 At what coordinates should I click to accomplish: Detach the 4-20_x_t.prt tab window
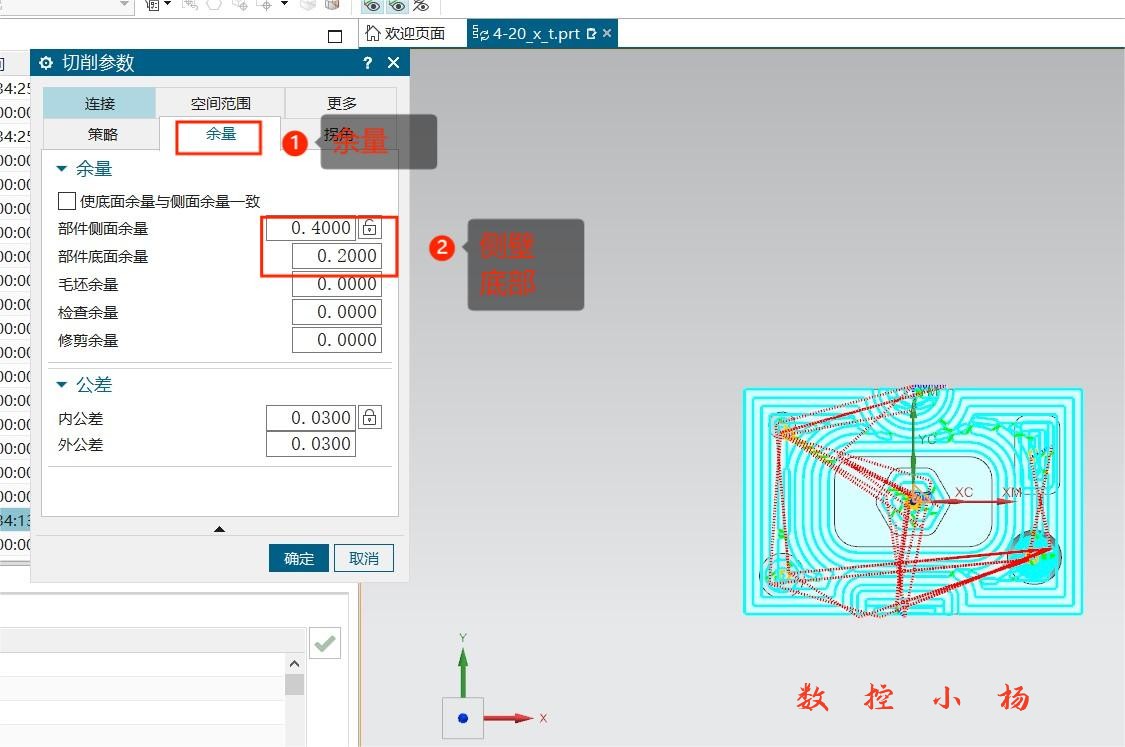(x=591, y=34)
